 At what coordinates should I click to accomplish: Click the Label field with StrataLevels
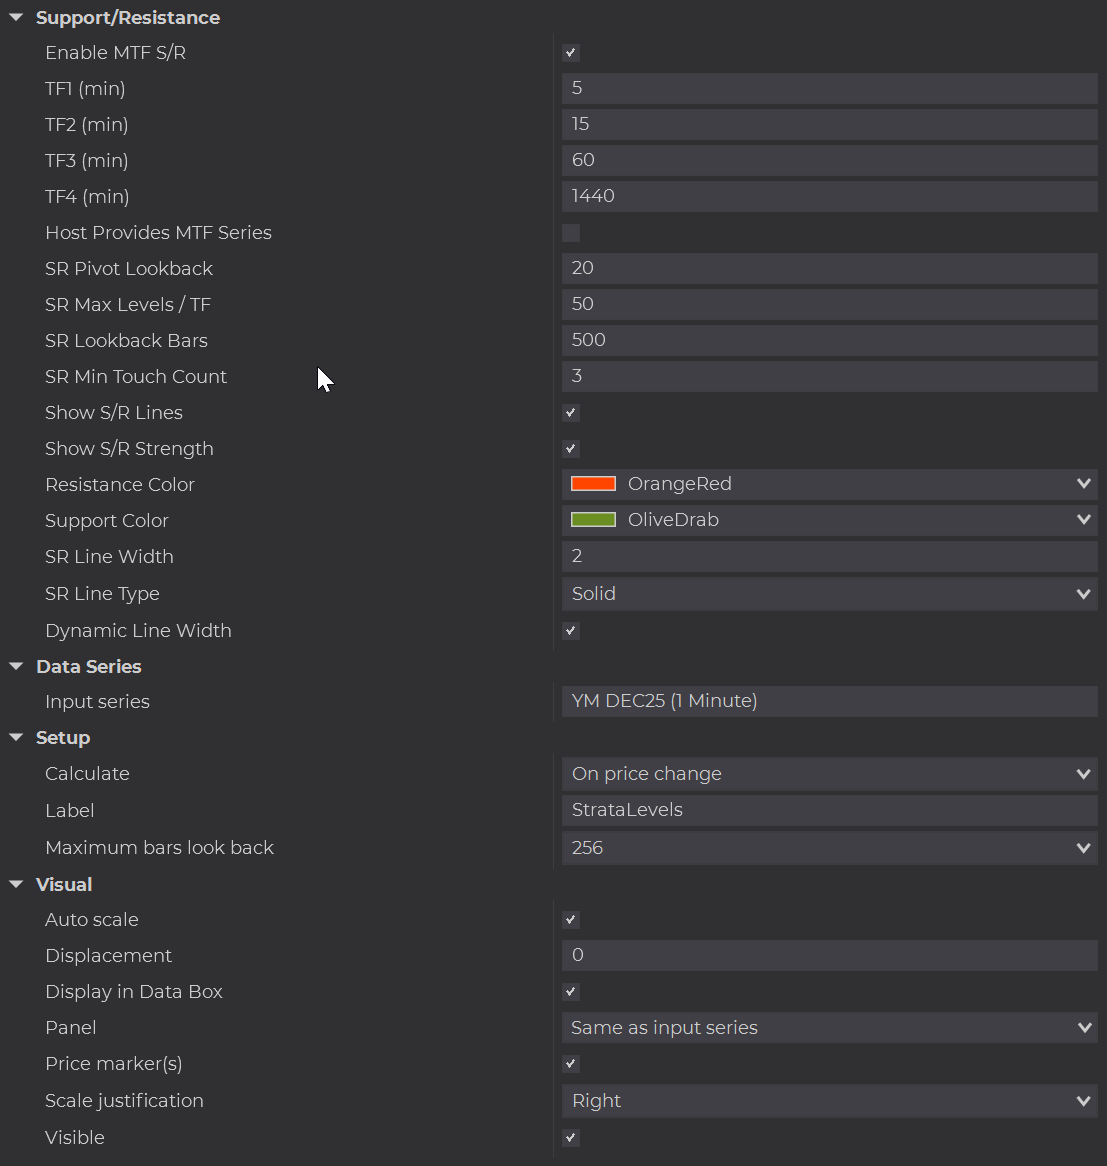[x=829, y=810]
